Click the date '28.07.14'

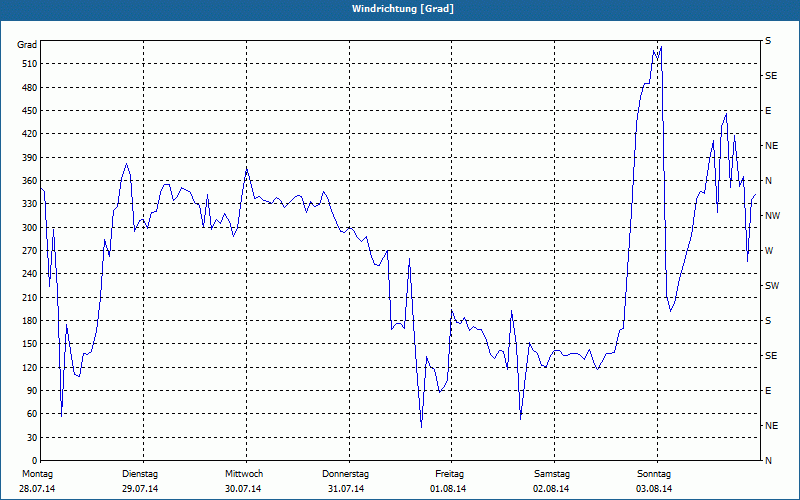click(x=37, y=489)
